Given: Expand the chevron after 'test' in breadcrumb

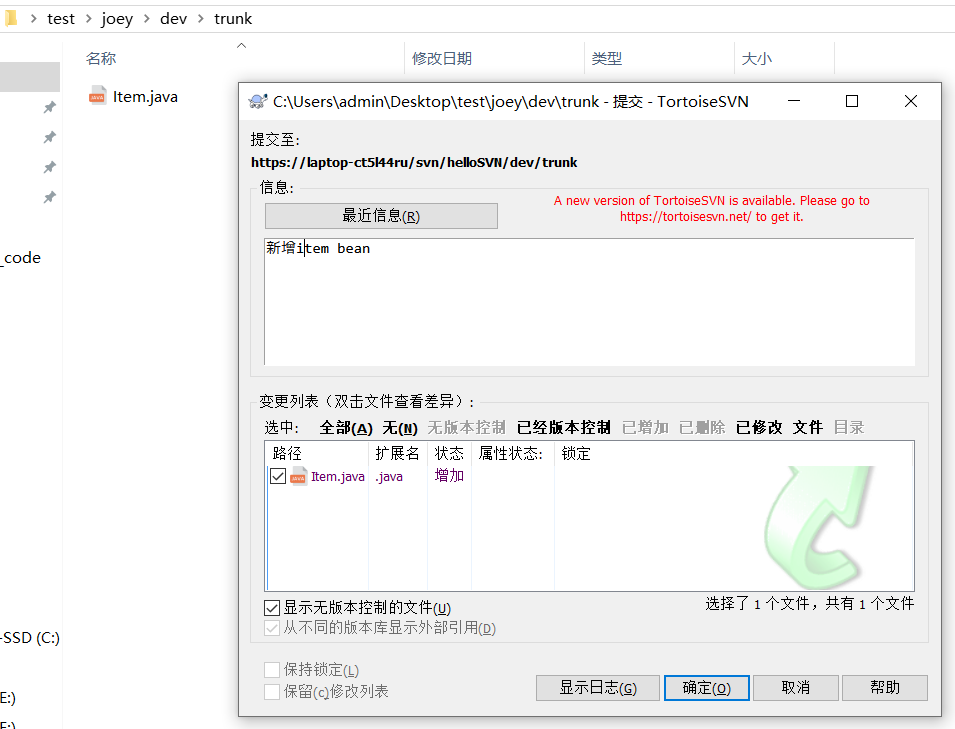Looking at the screenshot, I should pyautogui.click(x=89, y=19).
